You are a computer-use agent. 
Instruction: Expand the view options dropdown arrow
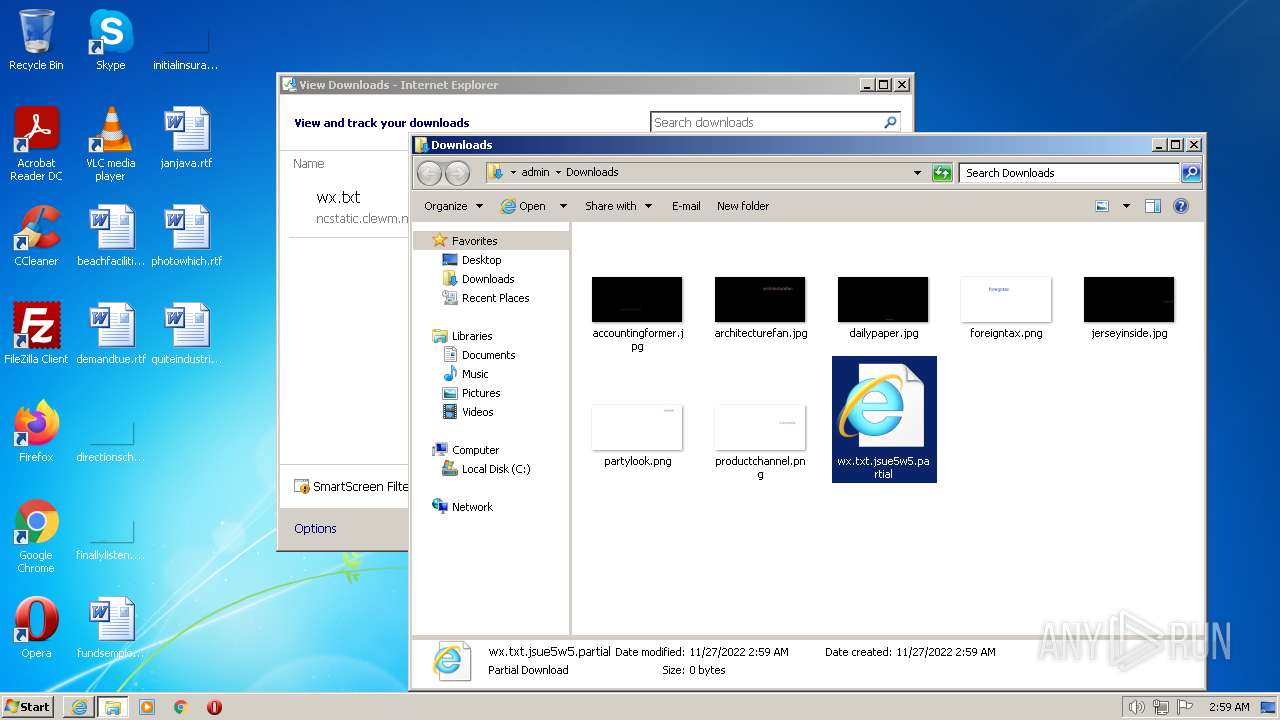pyautogui.click(x=1126, y=206)
